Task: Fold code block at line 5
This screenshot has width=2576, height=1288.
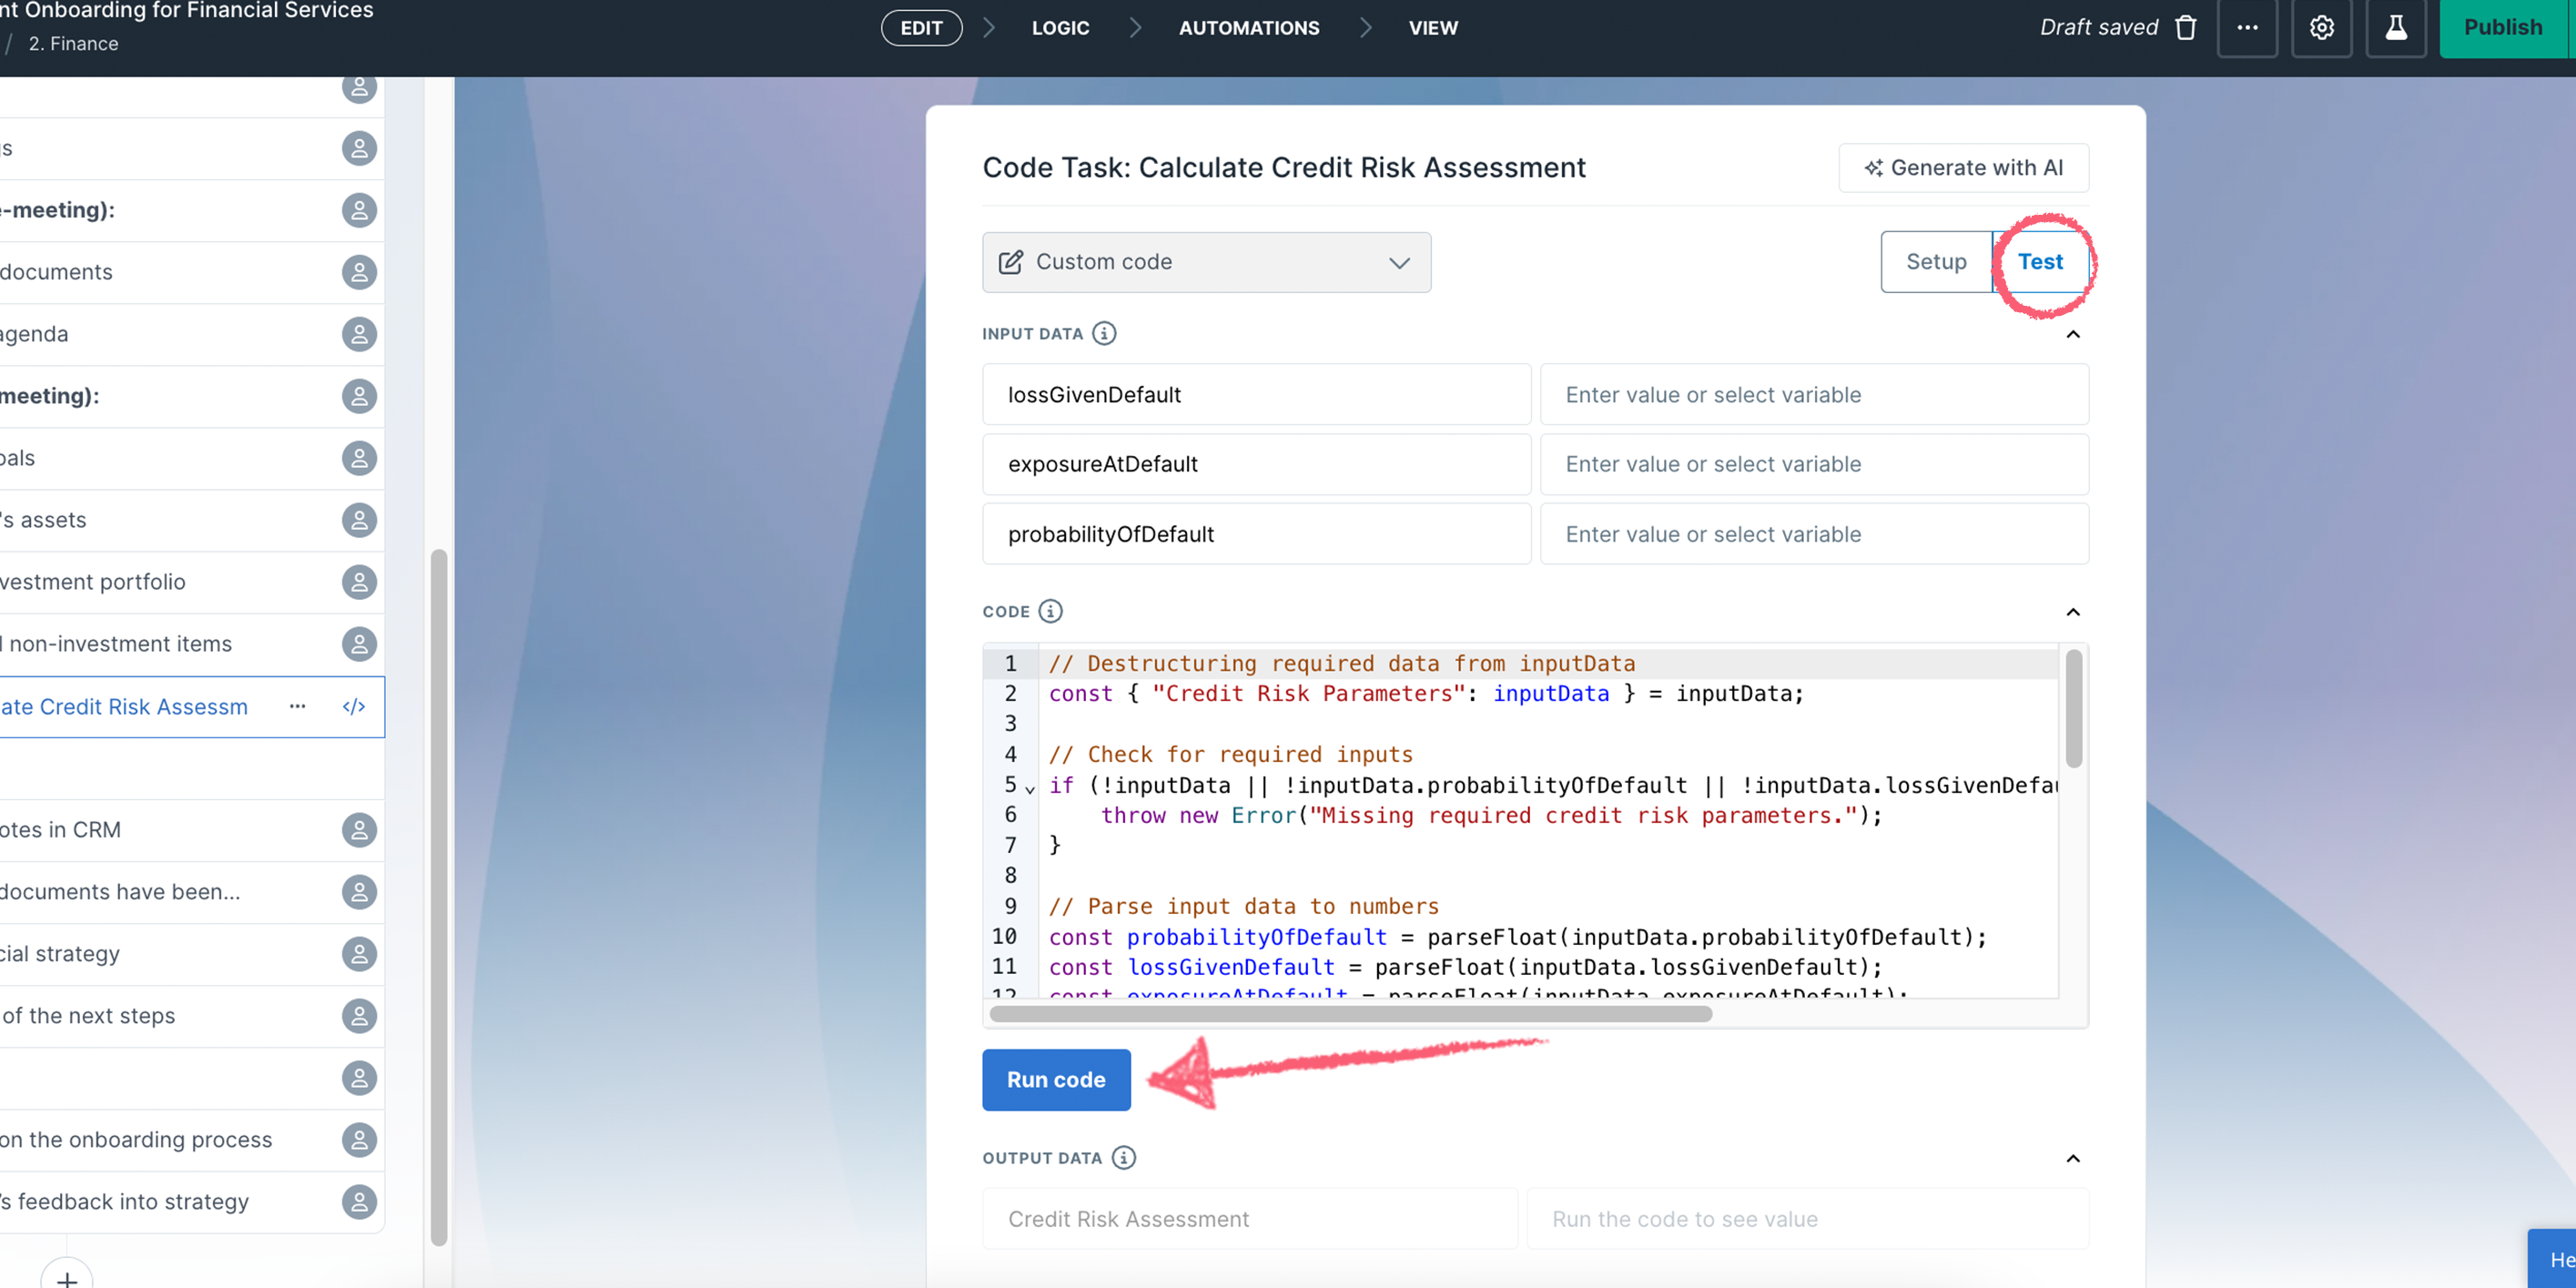Action: (x=1030, y=789)
